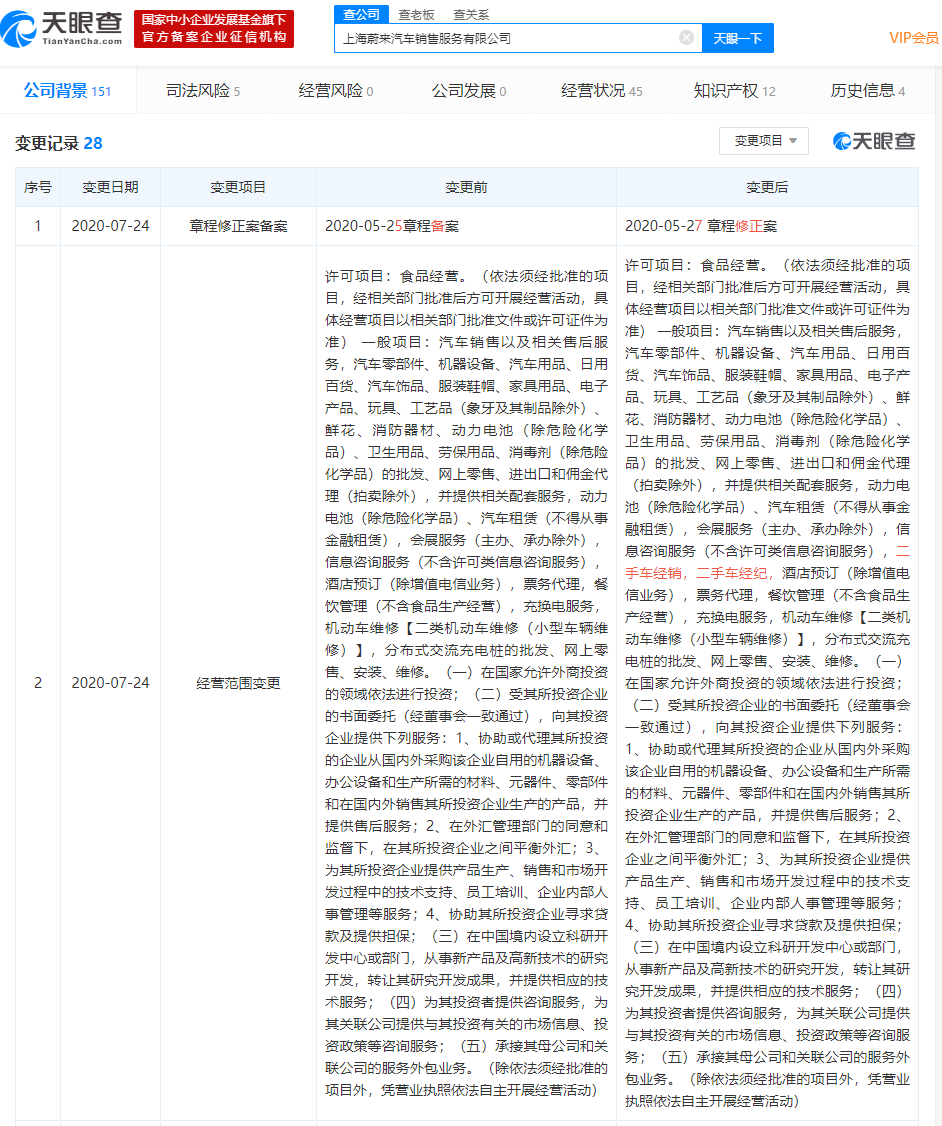
Task: Click the red 国家中小企业发展基金 badge
Action: click(x=213, y=28)
